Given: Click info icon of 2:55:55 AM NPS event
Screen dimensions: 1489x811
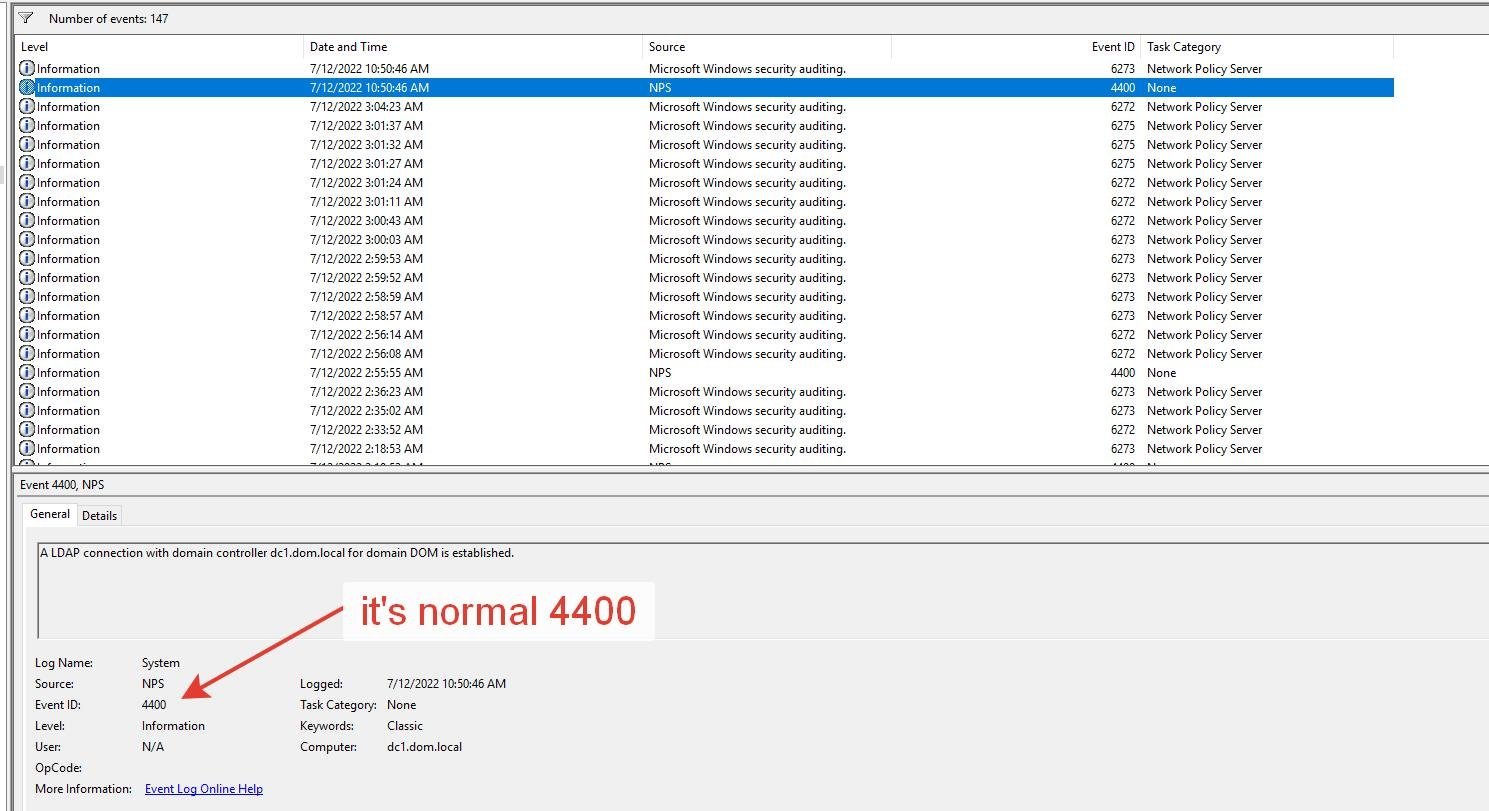Looking at the screenshot, I should (x=27, y=372).
